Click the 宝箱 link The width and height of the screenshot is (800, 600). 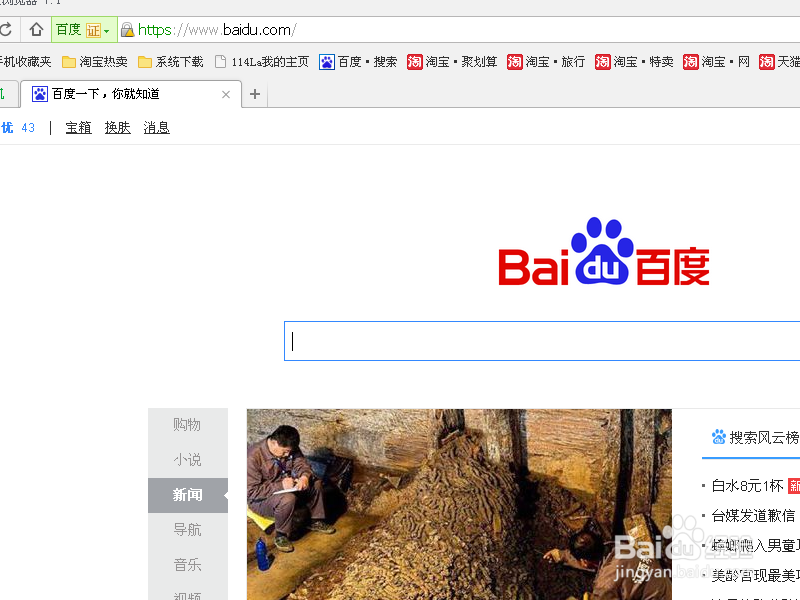pos(79,128)
